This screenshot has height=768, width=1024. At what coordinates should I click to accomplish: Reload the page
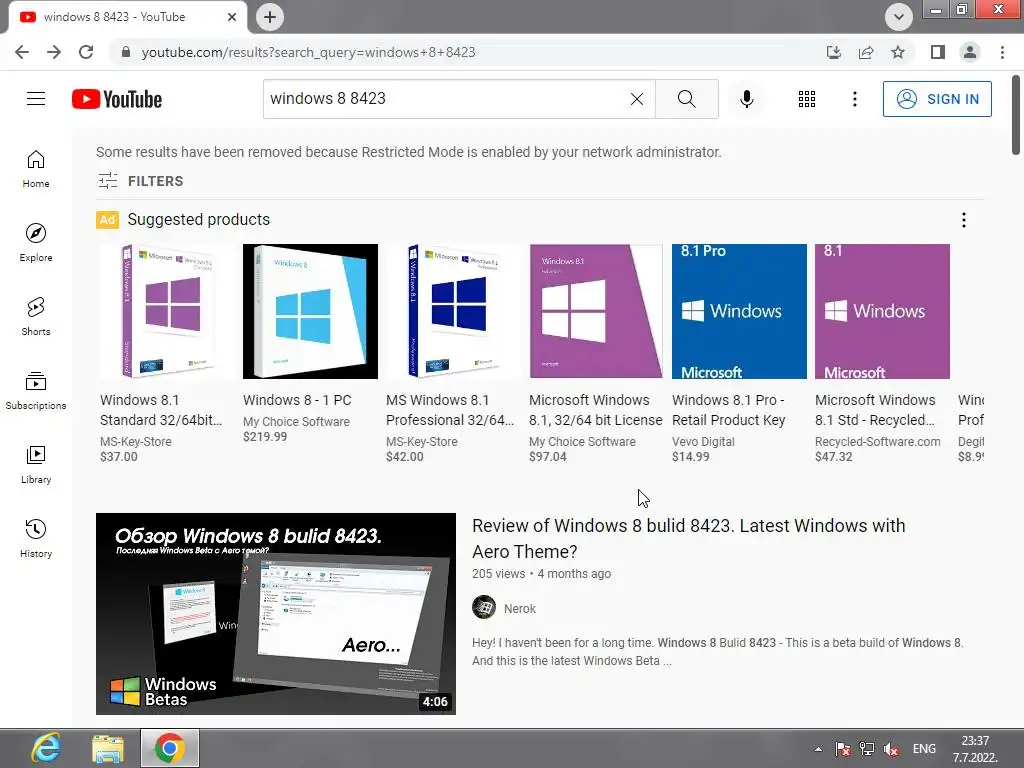point(86,52)
